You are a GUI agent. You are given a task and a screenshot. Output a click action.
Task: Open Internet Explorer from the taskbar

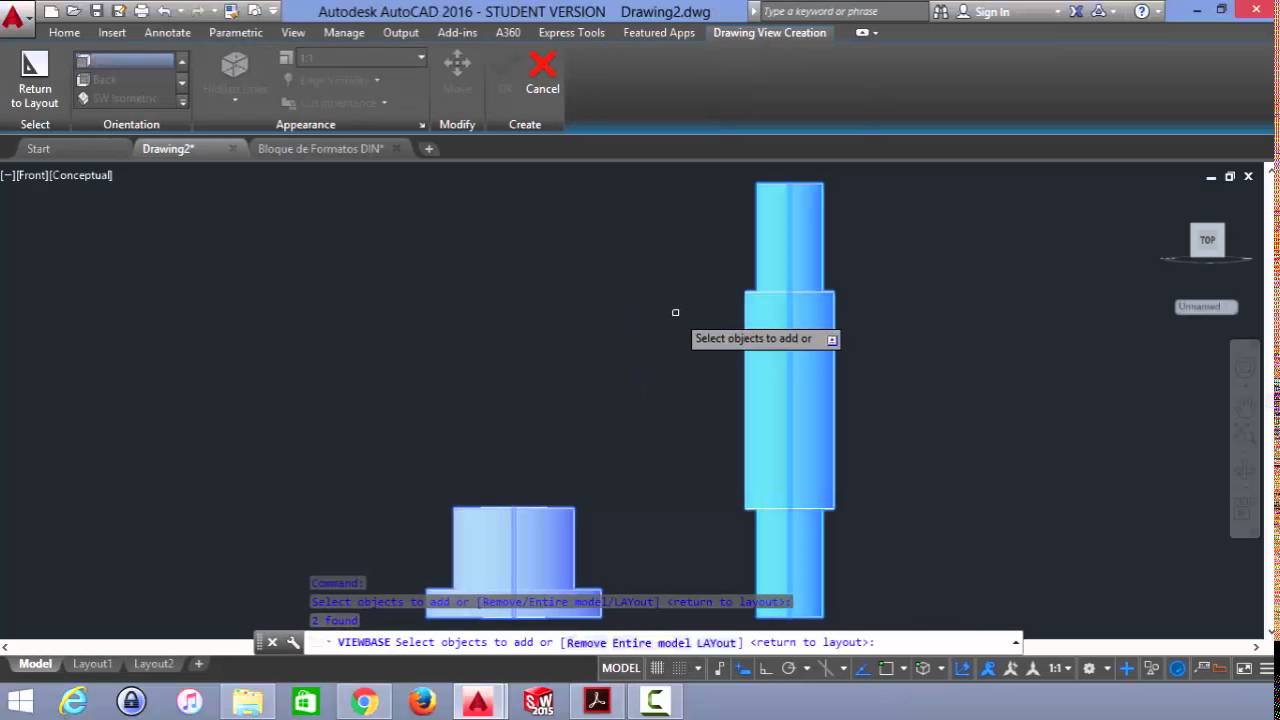[73, 702]
